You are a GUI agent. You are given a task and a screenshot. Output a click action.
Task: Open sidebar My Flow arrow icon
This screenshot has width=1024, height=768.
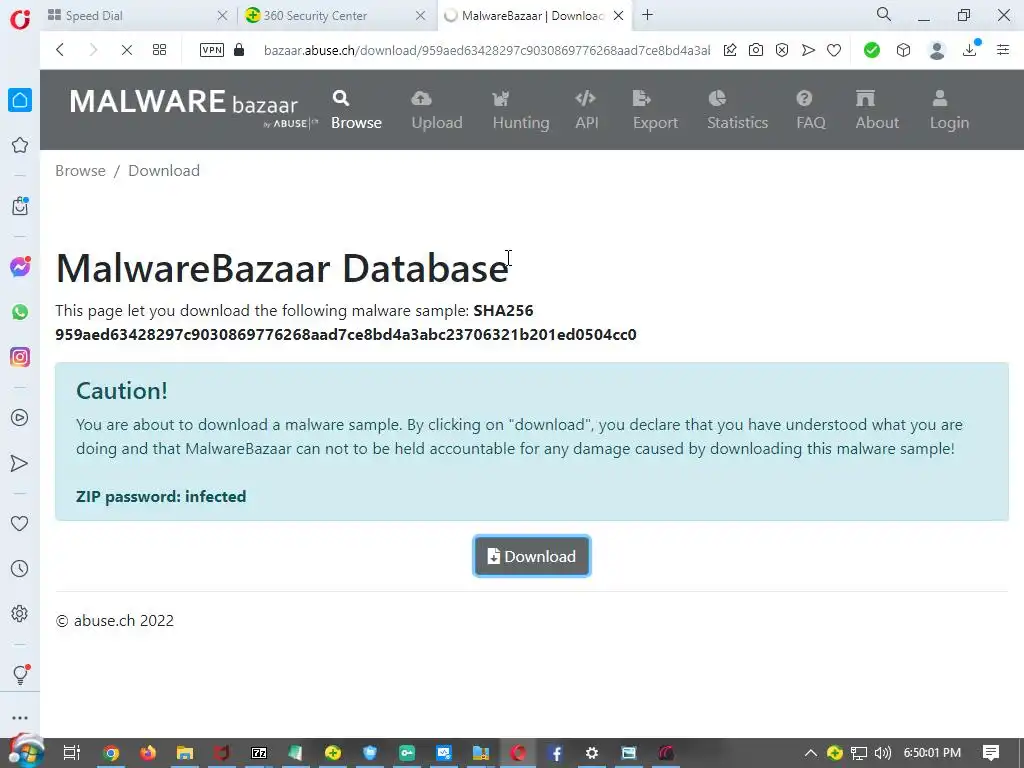pos(20,463)
